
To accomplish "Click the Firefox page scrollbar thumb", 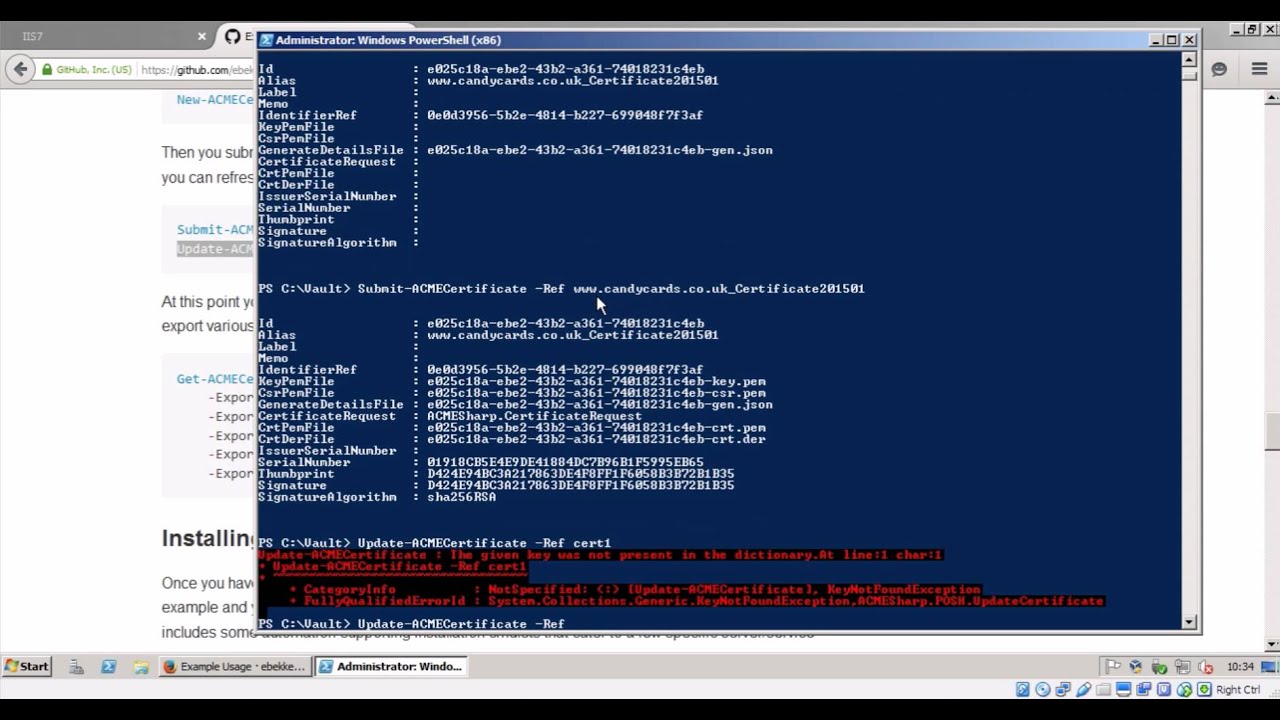I will tap(1272, 431).
